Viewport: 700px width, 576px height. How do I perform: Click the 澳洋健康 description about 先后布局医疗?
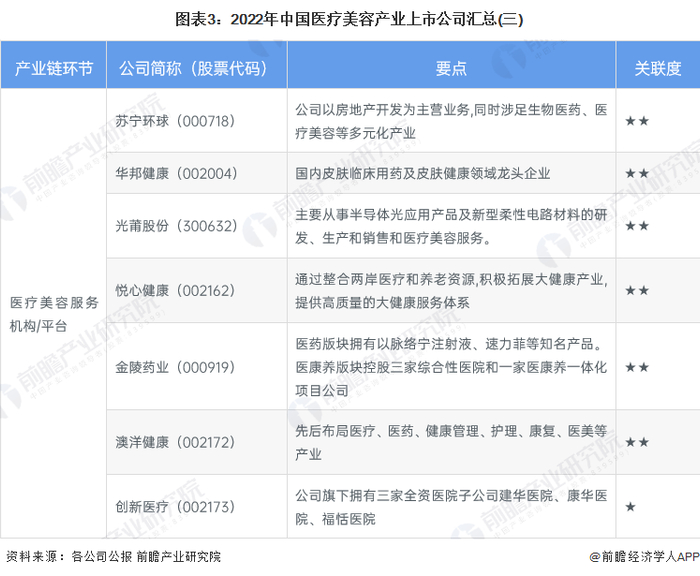[x=451, y=442]
